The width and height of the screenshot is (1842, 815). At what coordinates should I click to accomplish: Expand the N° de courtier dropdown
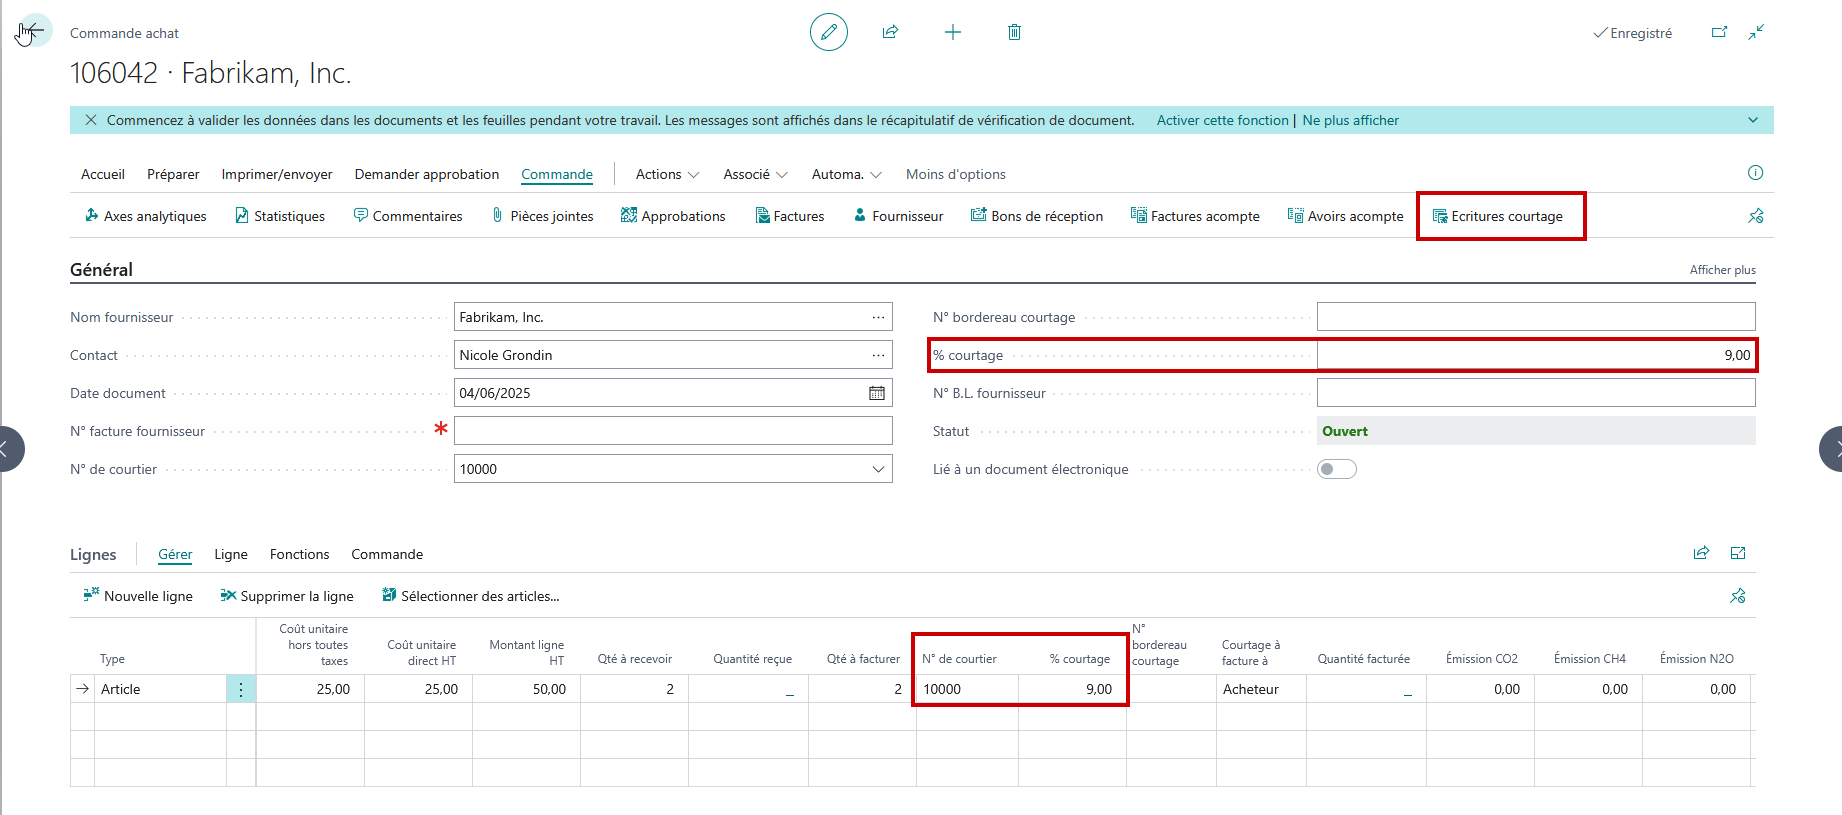(x=878, y=469)
